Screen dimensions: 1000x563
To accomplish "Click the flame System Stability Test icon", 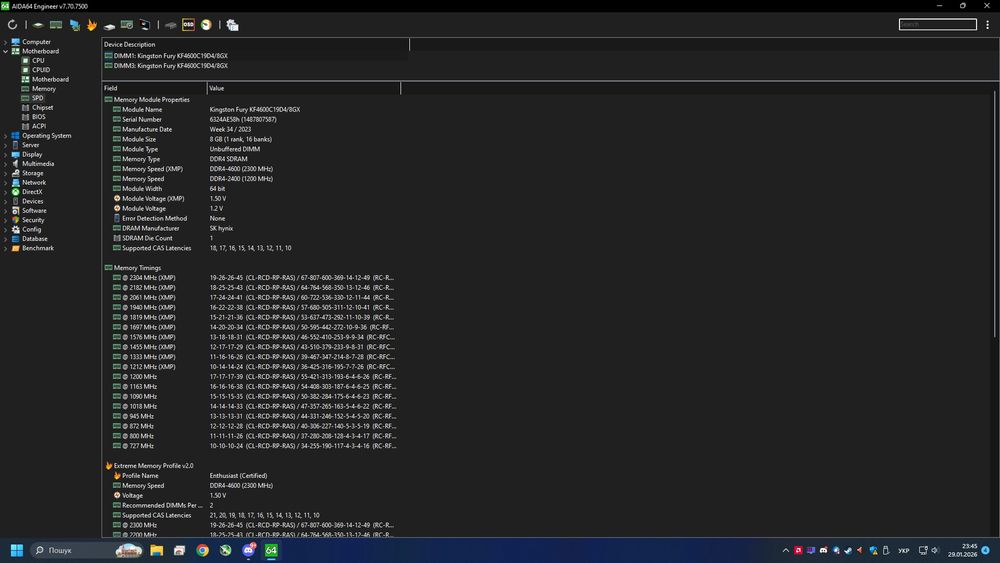I will [x=92, y=25].
